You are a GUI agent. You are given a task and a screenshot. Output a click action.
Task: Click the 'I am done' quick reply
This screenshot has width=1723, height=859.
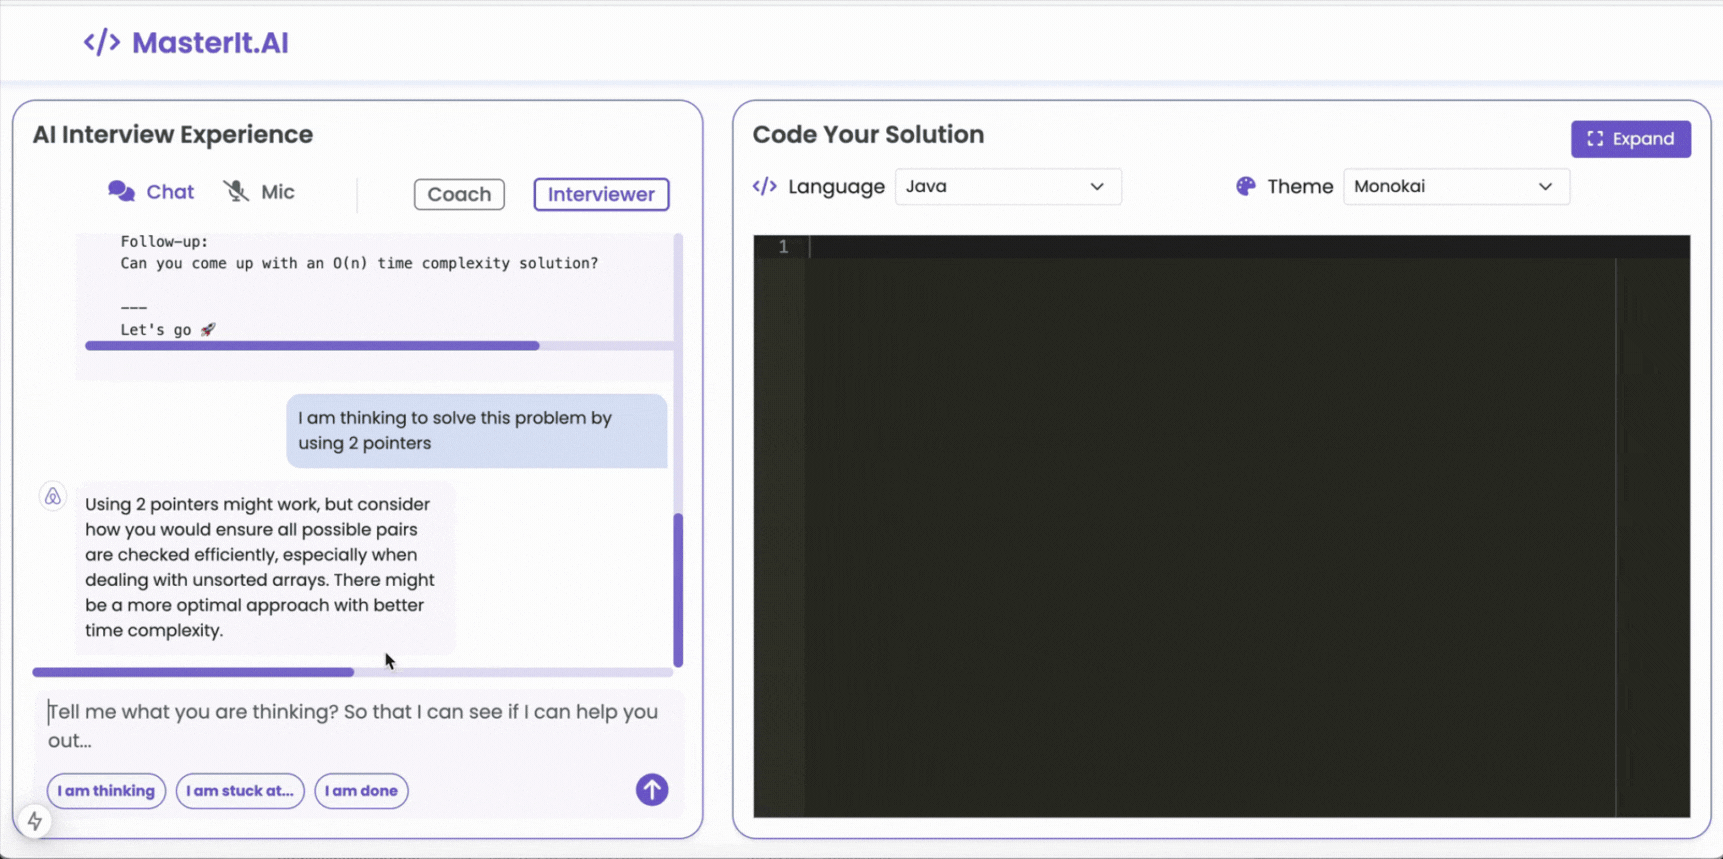pos(361,791)
